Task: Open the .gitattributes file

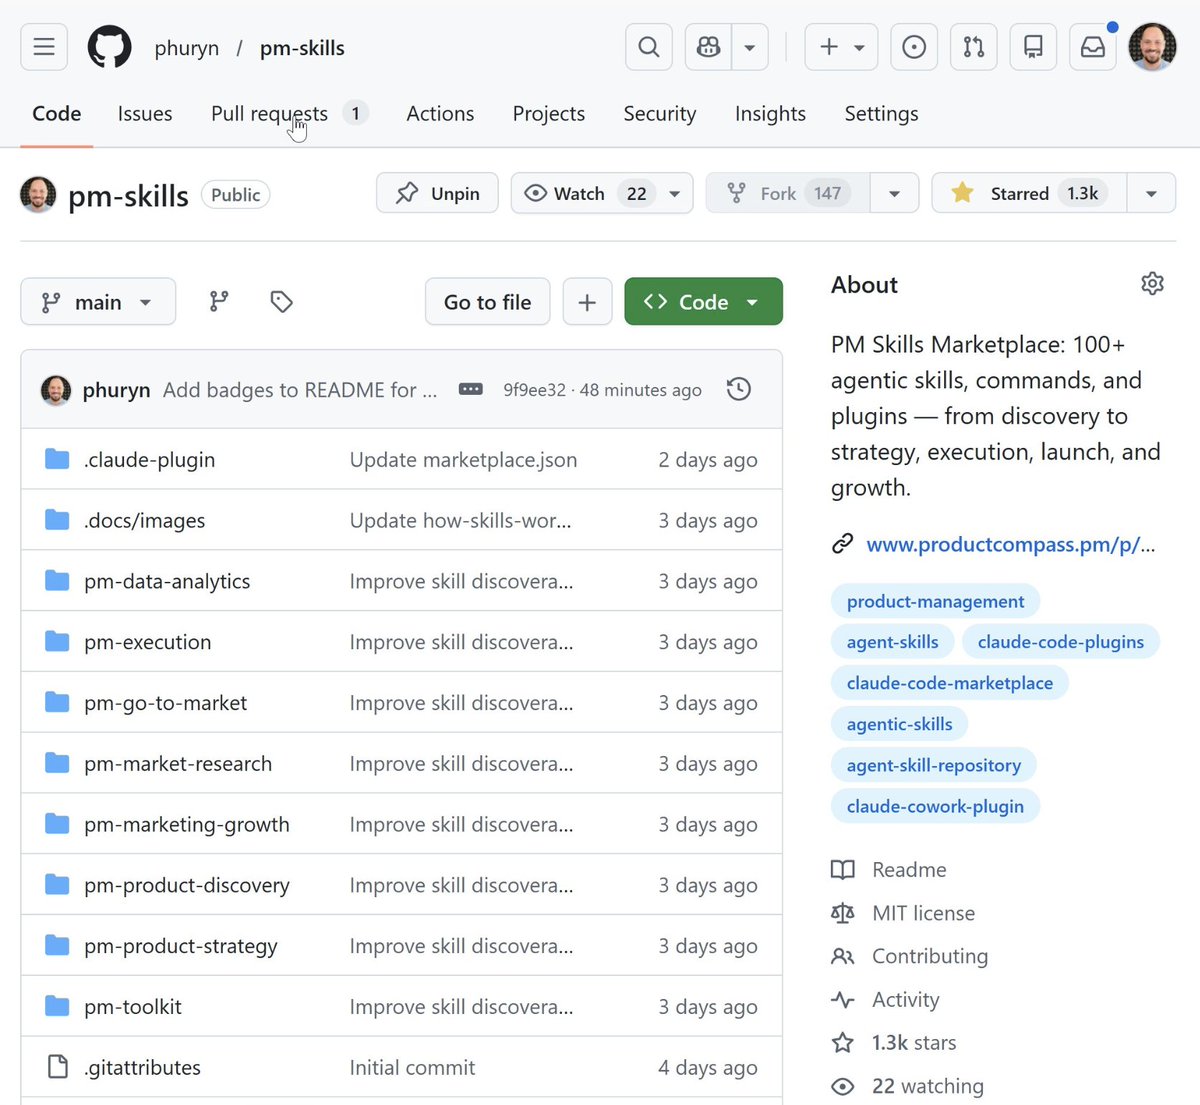Action: 143,1068
